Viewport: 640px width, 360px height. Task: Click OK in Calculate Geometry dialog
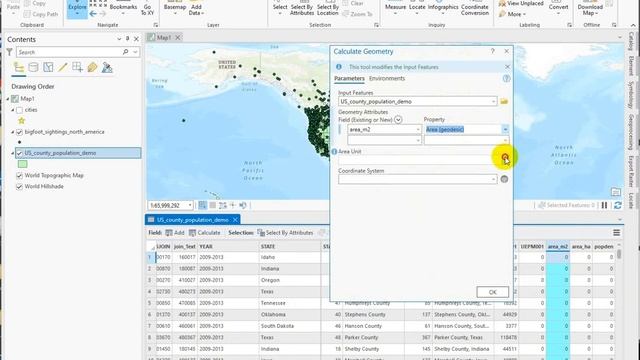click(x=492, y=292)
